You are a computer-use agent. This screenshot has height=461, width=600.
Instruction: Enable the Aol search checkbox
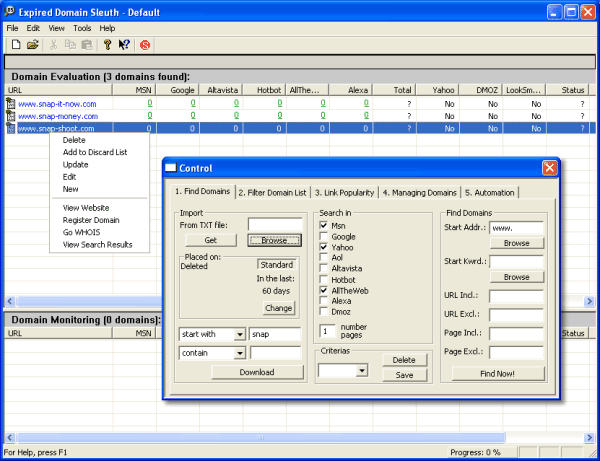pyautogui.click(x=324, y=257)
